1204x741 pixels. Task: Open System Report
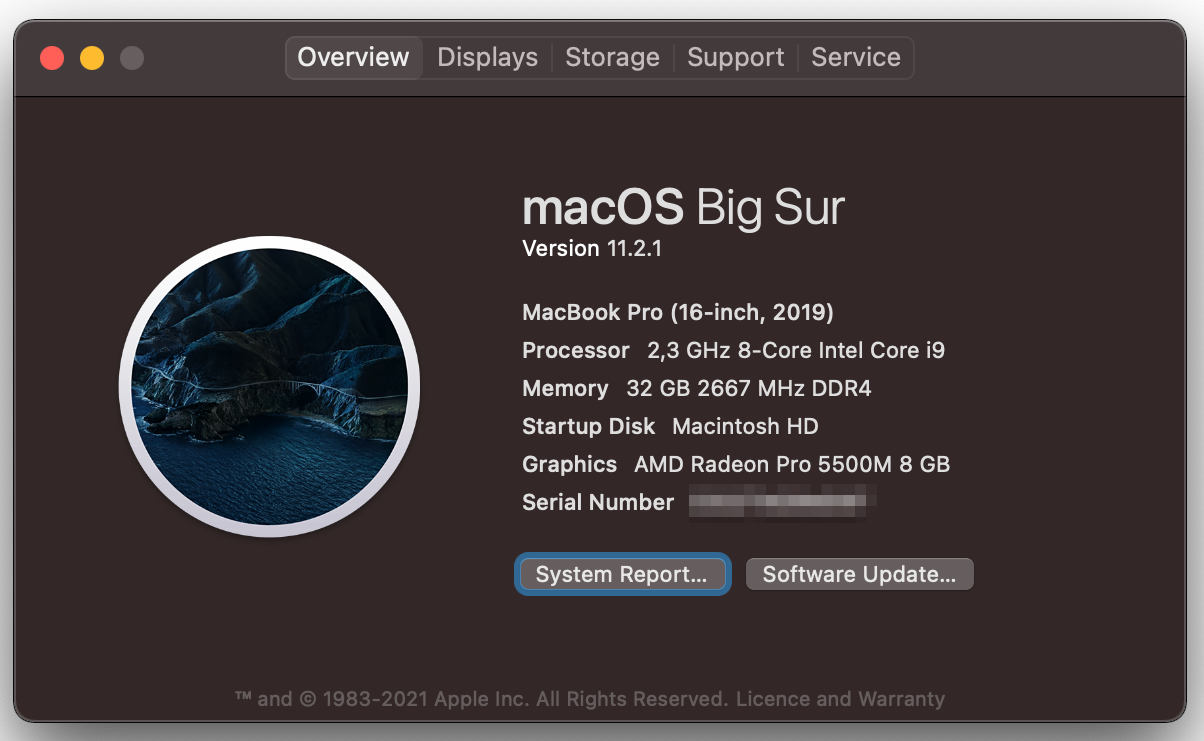(621, 574)
